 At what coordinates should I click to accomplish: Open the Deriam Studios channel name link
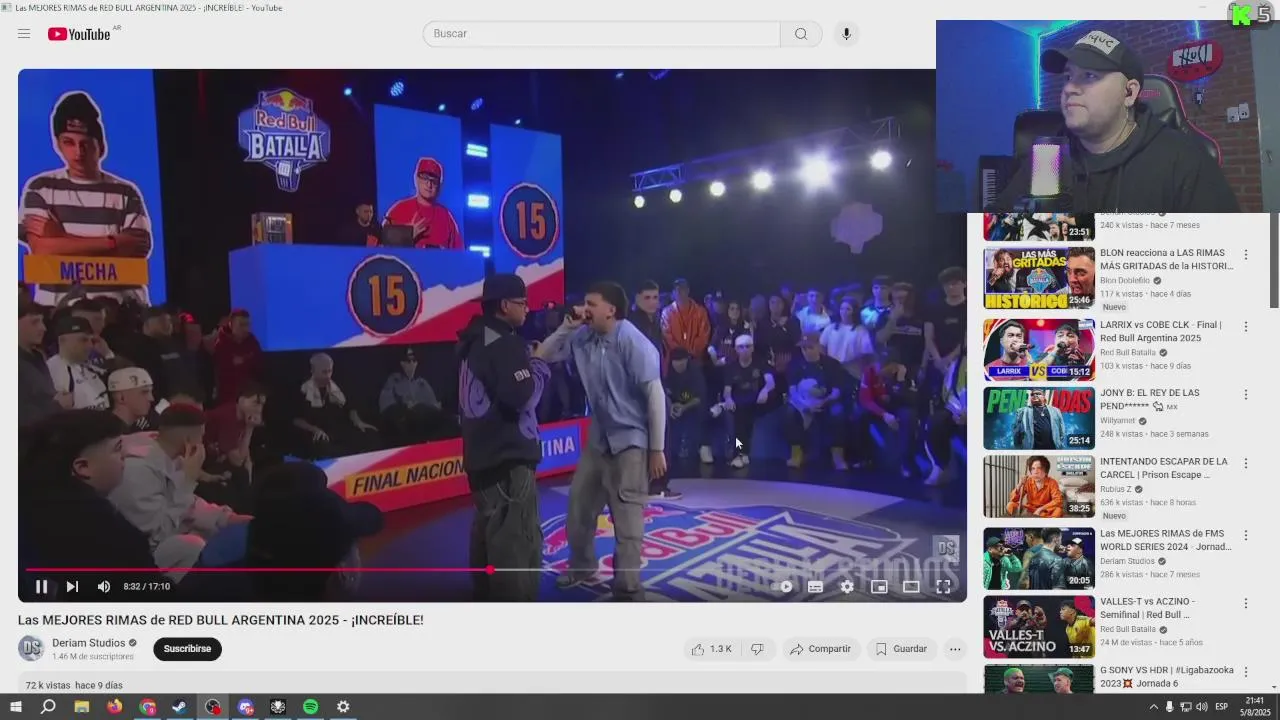pyautogui.click(x=89, y=643)
